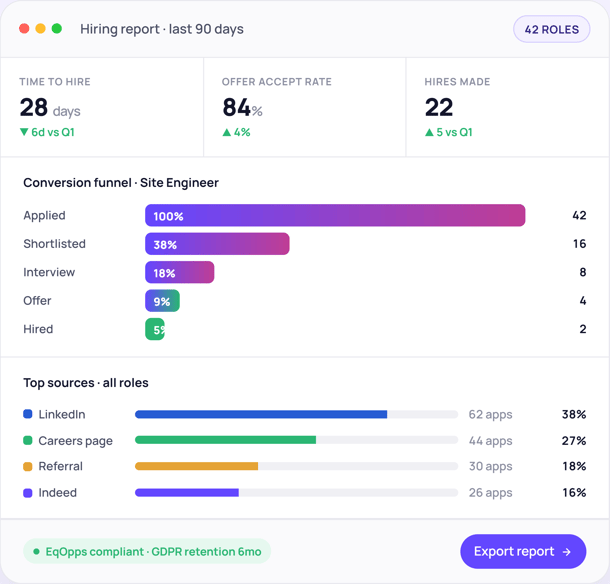Click the Interview count 8
Image resolution: width=610 pixels, height=584 pixels.
tap(583, 272)
